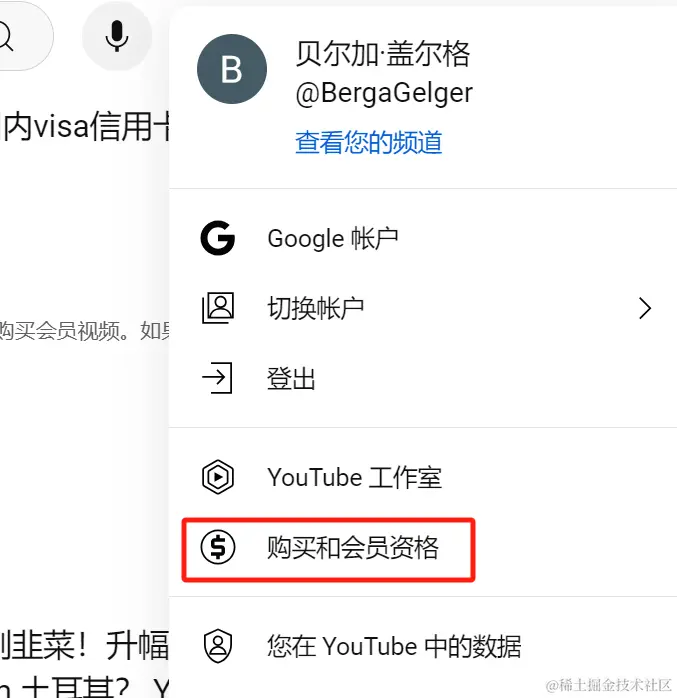Open YouTube 工作室 menu entry
This screenshot has height=698, width=677.
pos(423,477)
